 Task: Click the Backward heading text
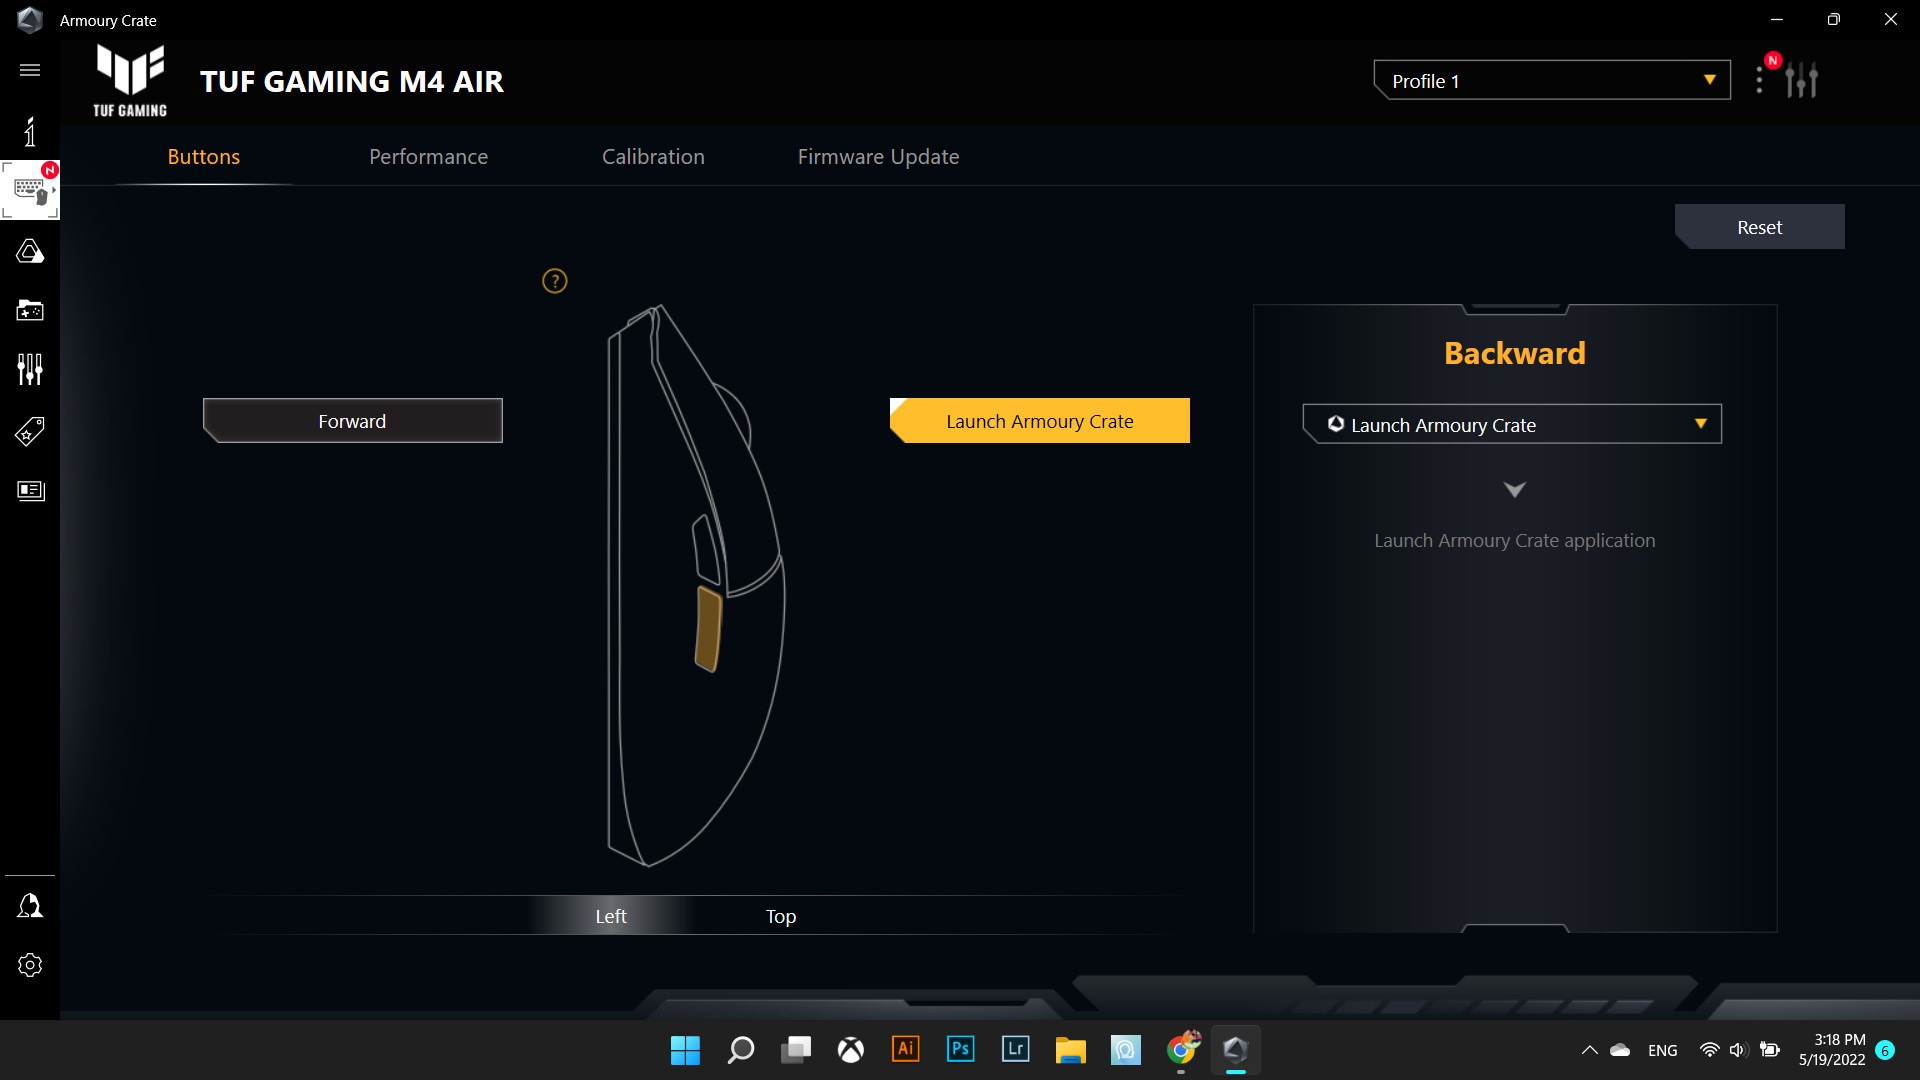click(x=1515, y=354)
